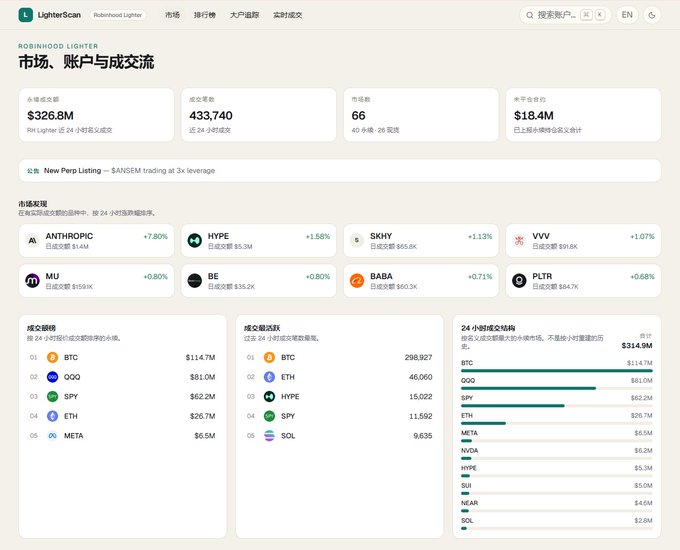The width and height of the screenshot is (680, 550).
Task: Click the PLTR market icon
Action: (519, 281)
